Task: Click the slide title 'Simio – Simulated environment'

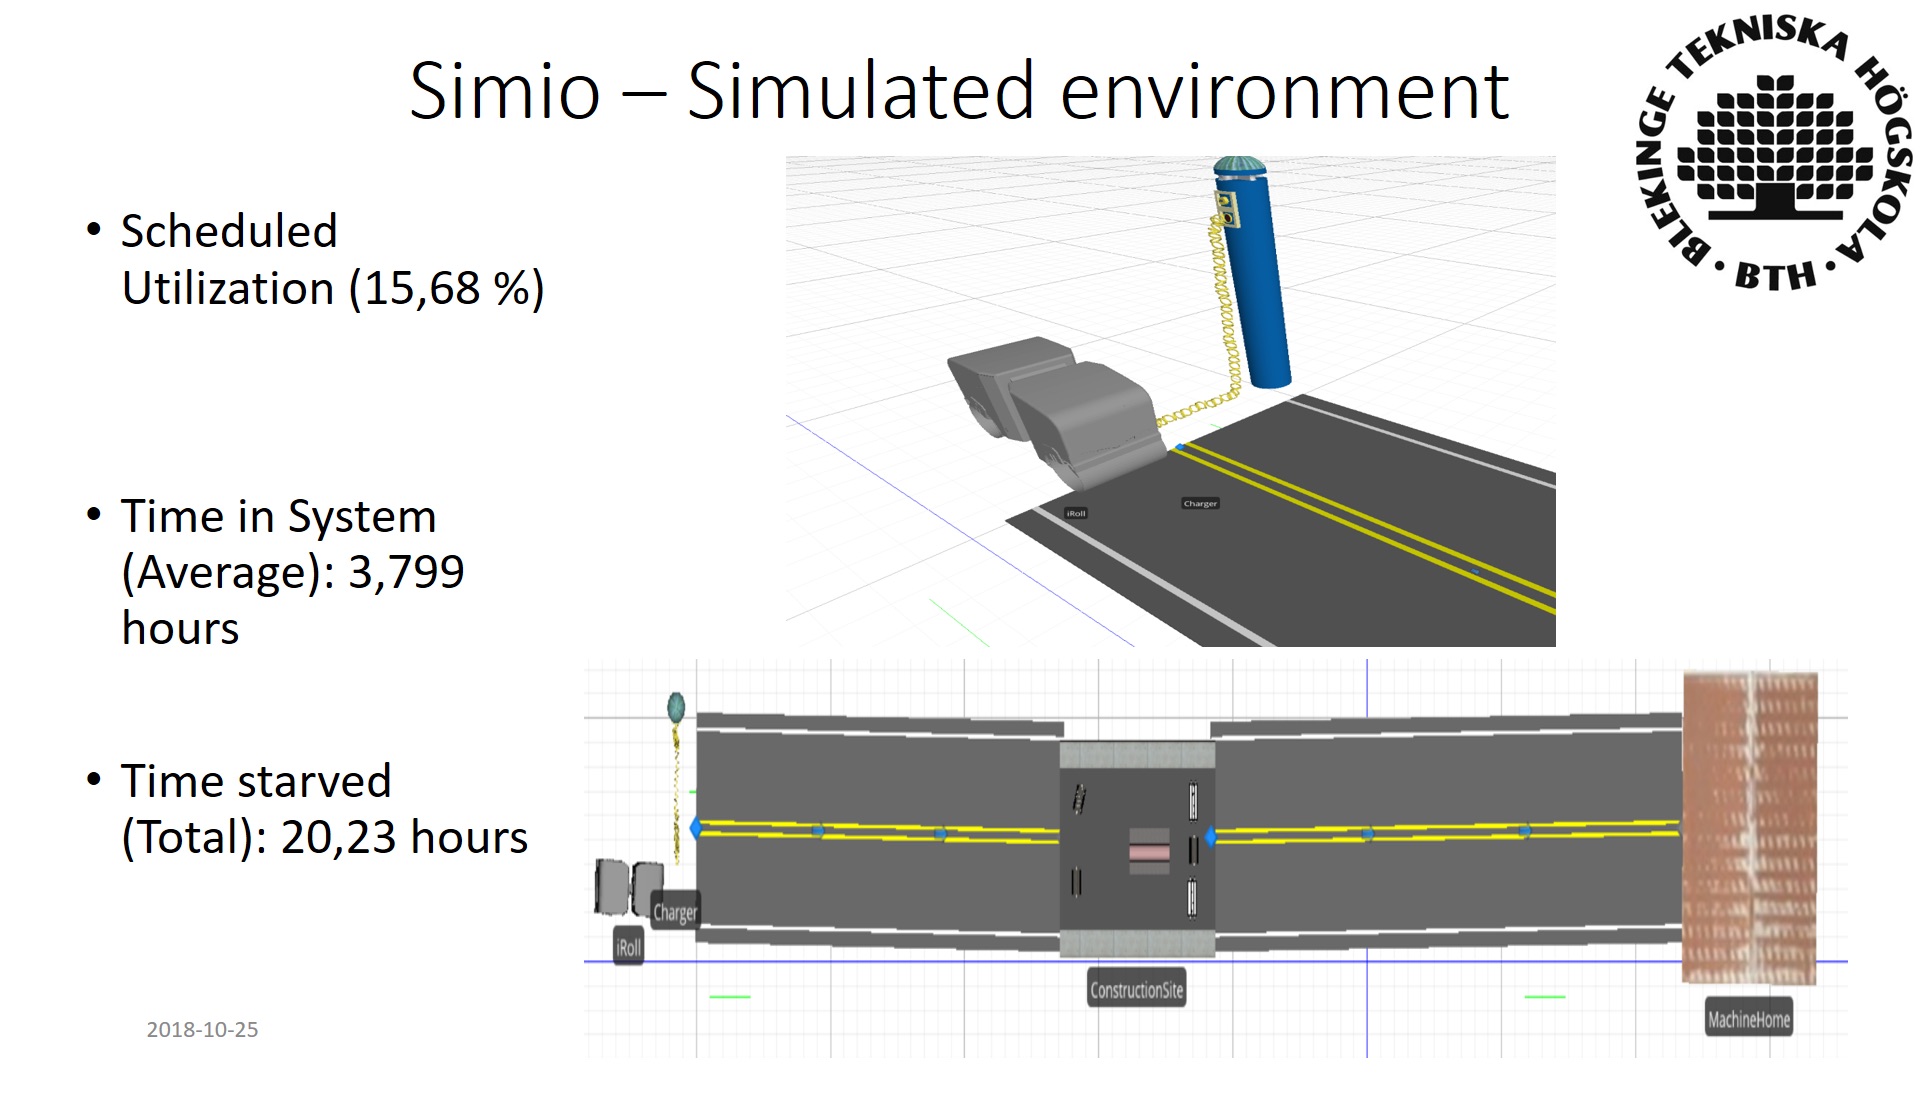Action: coord(959,90)
